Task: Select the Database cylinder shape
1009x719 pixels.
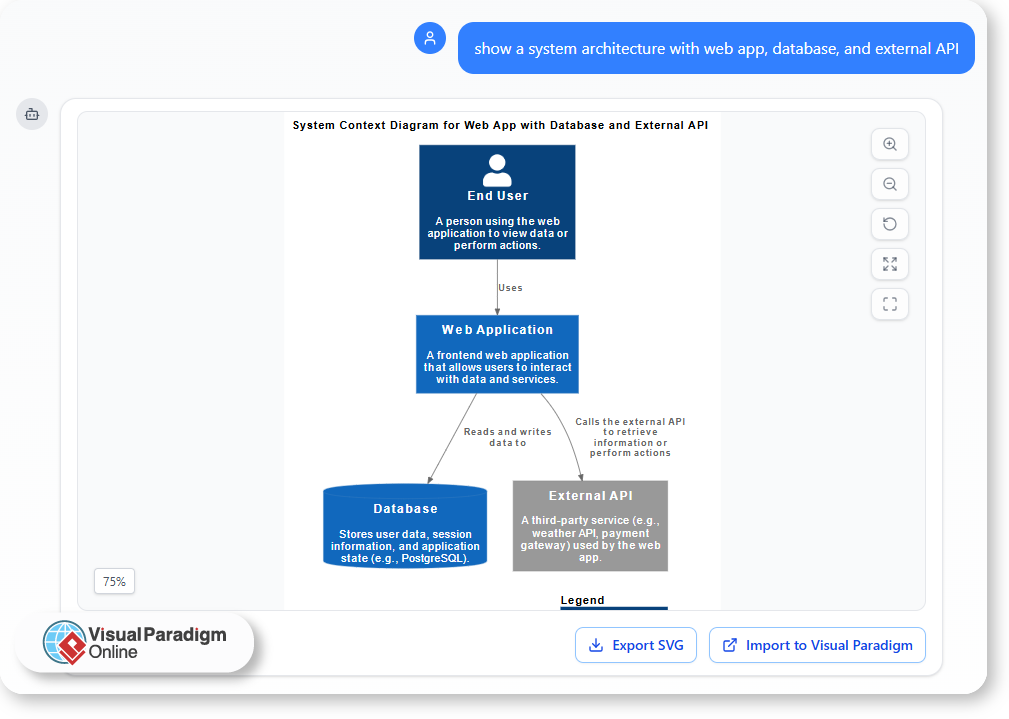Action: (x=404, y=525)
